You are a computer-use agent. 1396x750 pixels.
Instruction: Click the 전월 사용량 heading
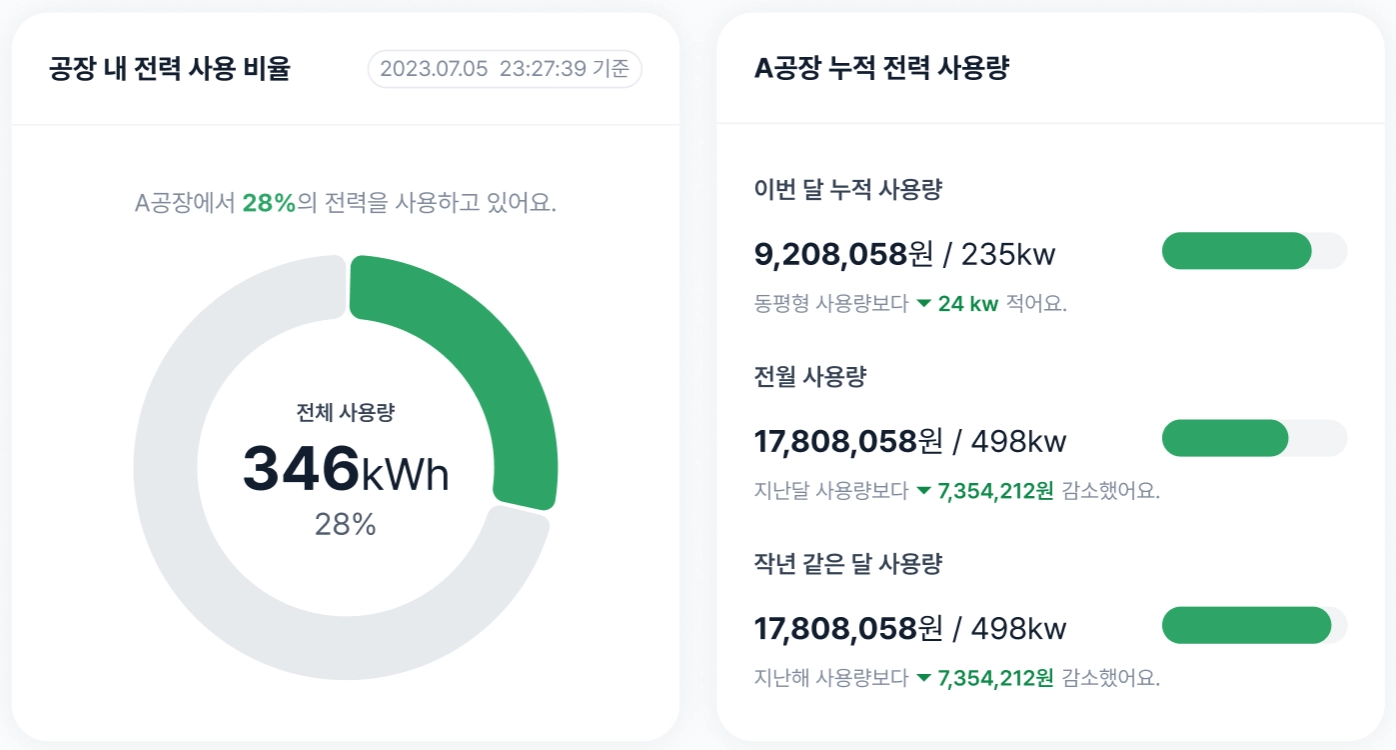[x=810, y=376]
